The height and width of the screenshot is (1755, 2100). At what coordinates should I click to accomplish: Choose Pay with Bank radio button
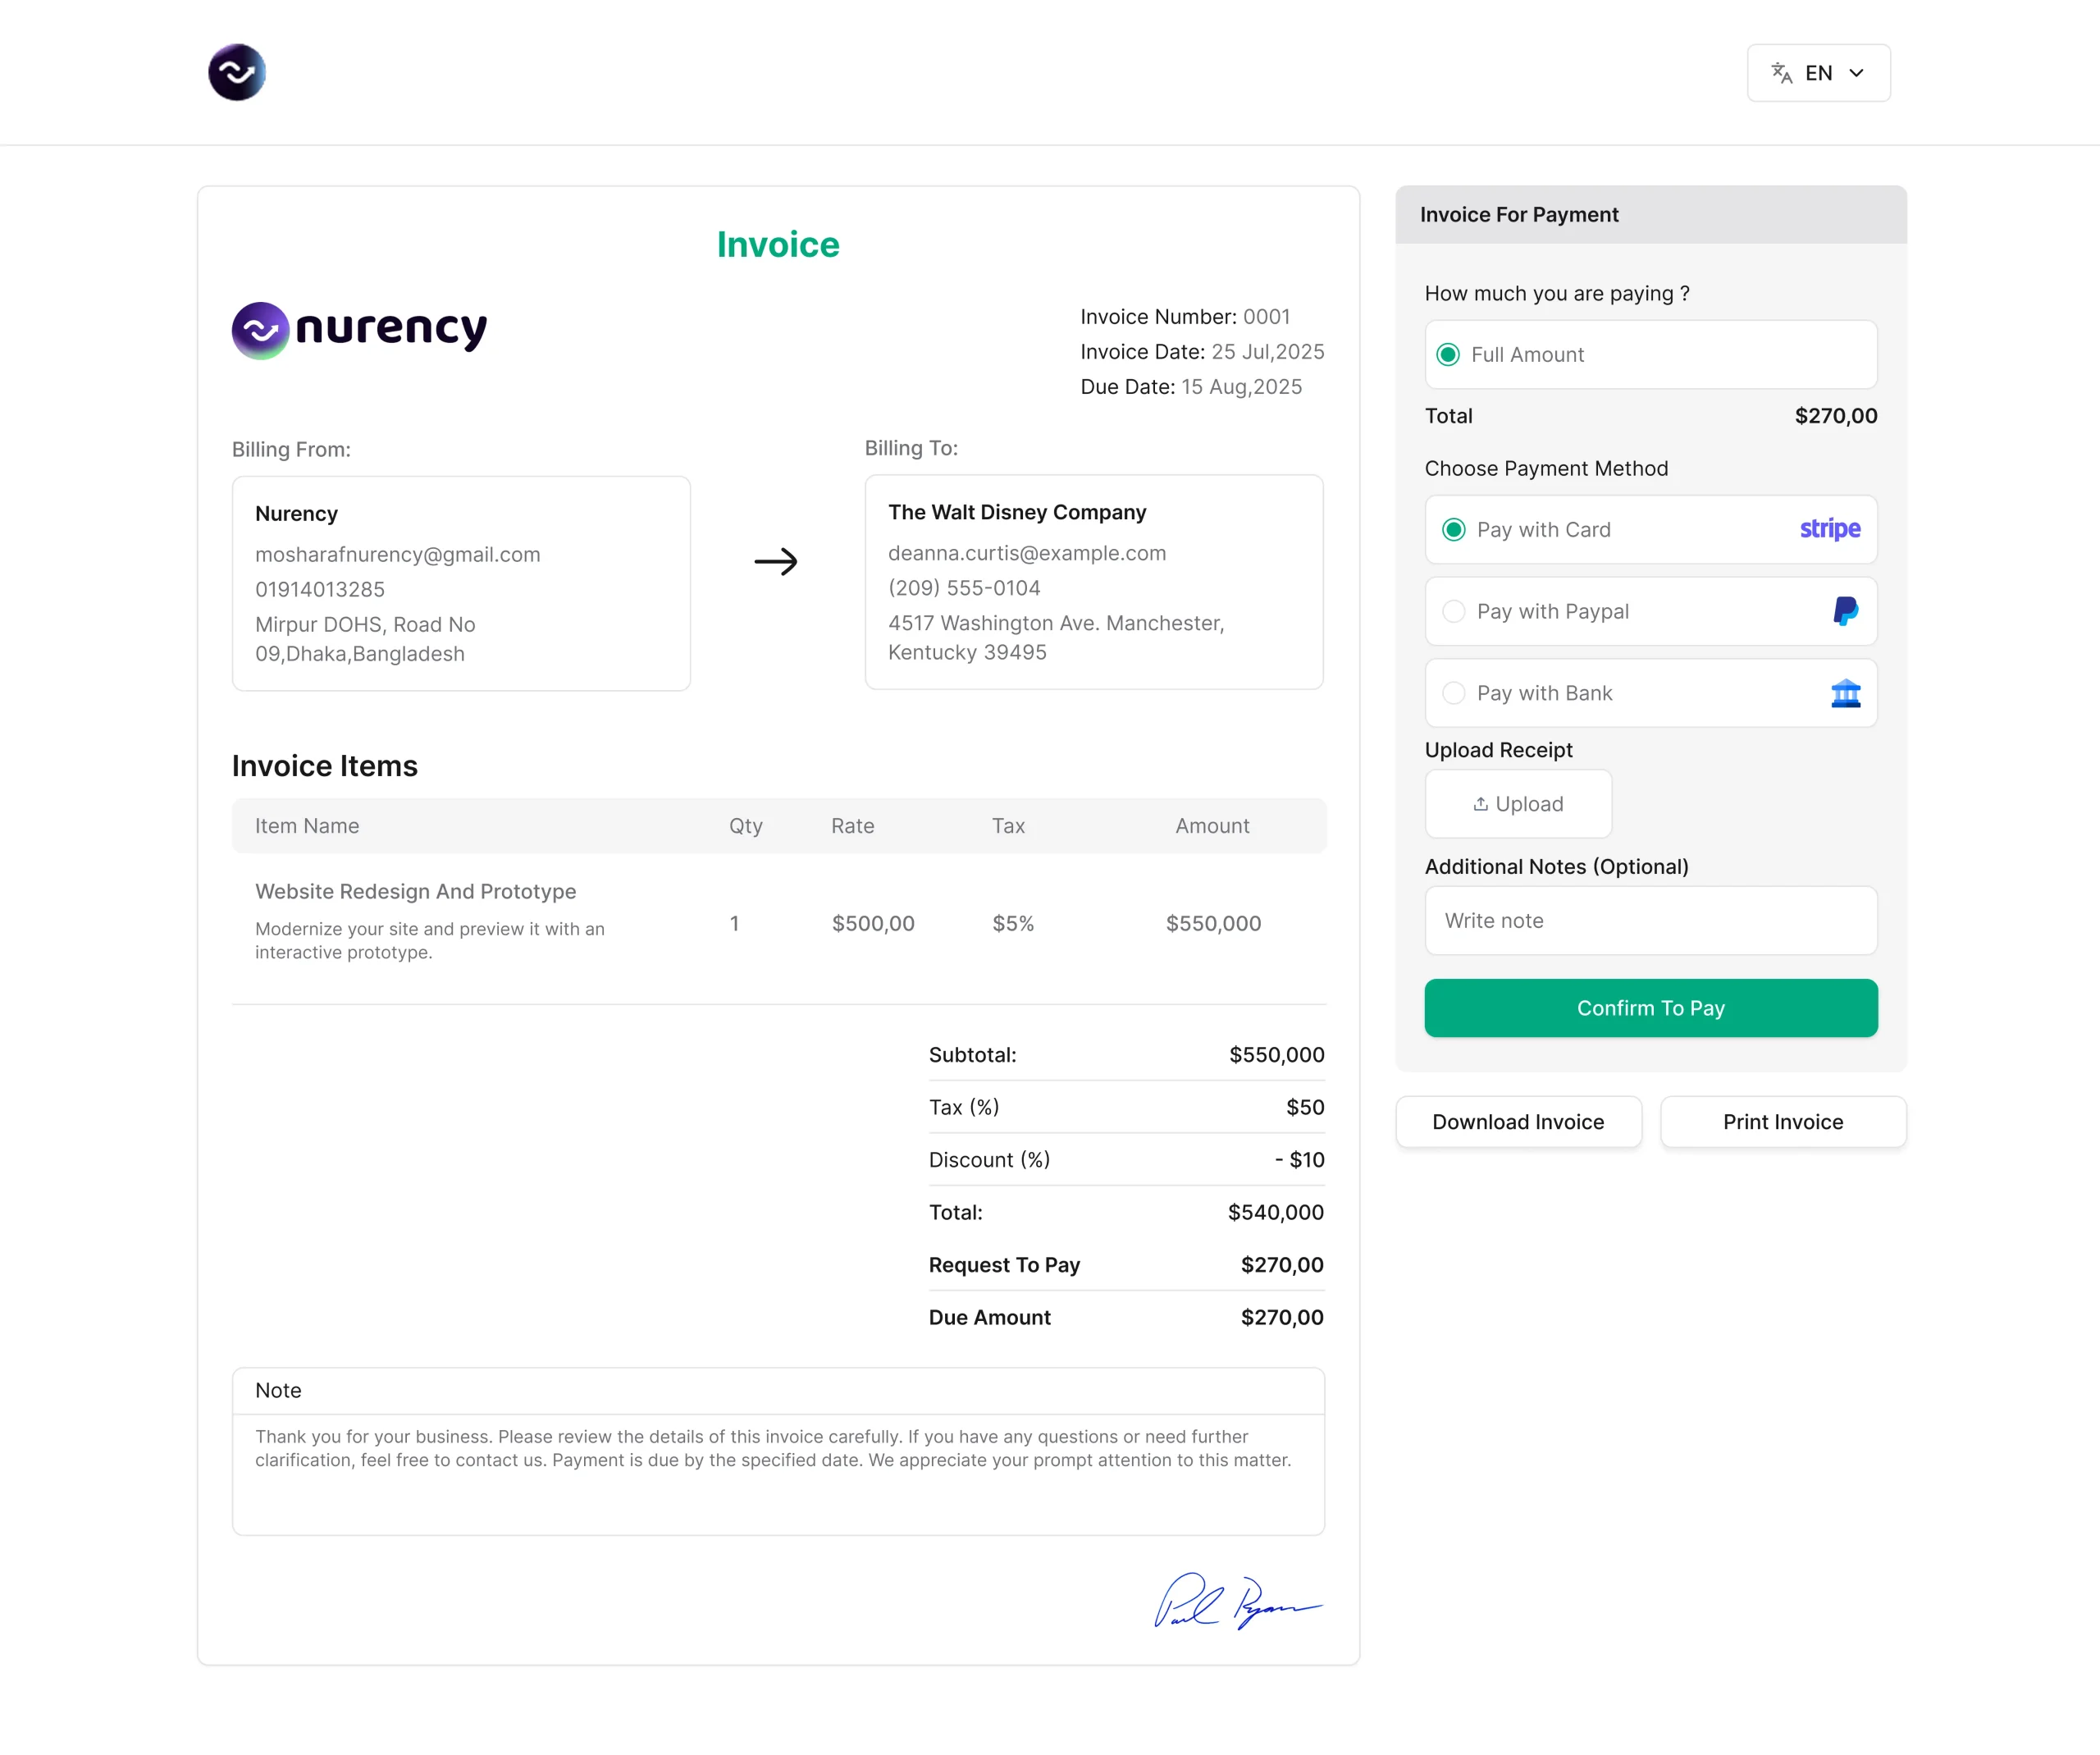point(1454,693)
